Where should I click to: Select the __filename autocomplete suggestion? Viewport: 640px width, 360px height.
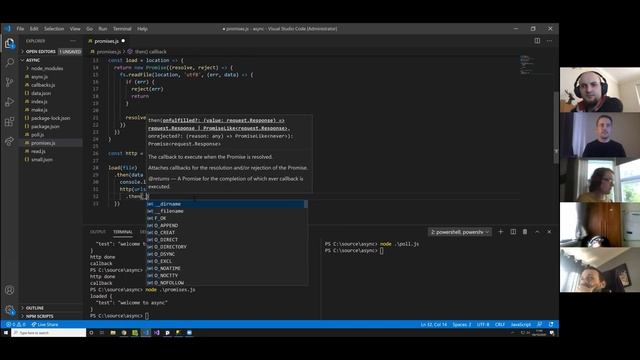[x=225, y=211]
